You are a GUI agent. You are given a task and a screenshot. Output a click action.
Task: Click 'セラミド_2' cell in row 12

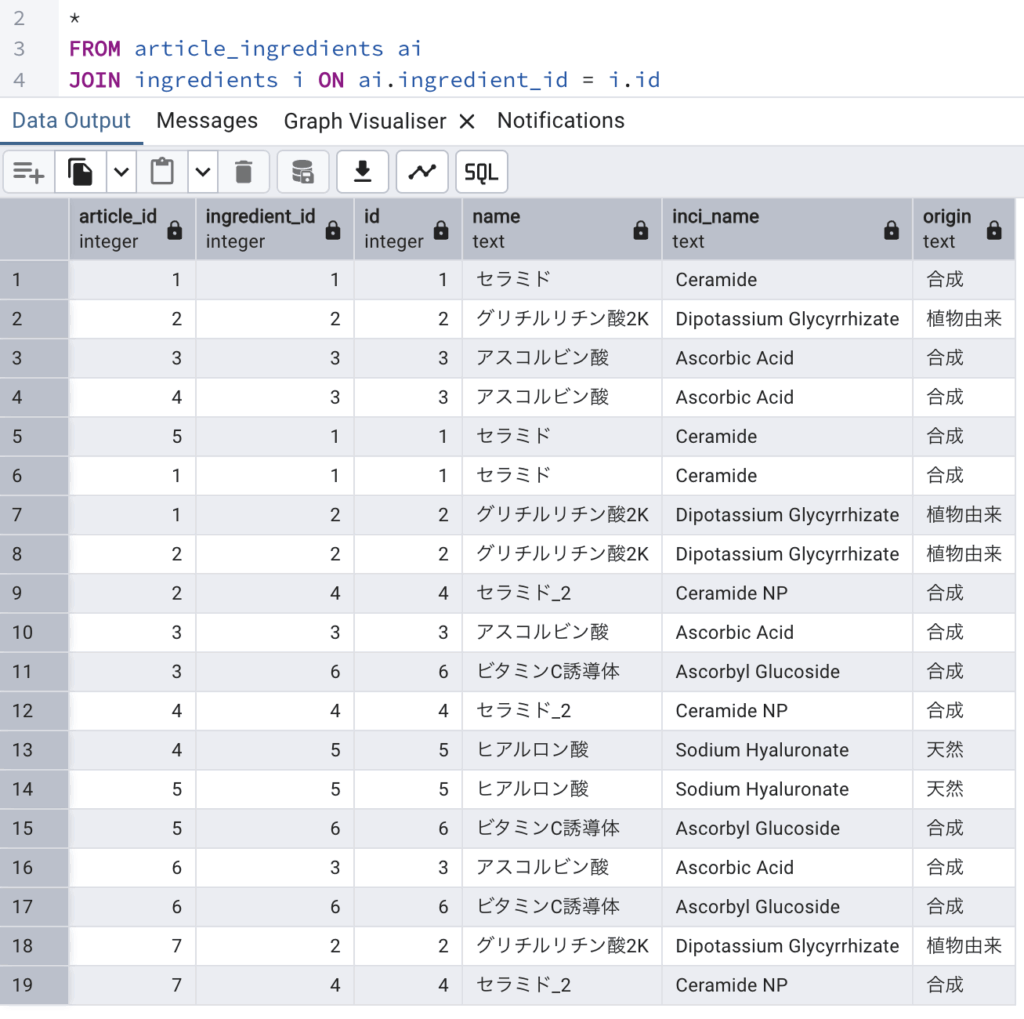tap(562, 711)
